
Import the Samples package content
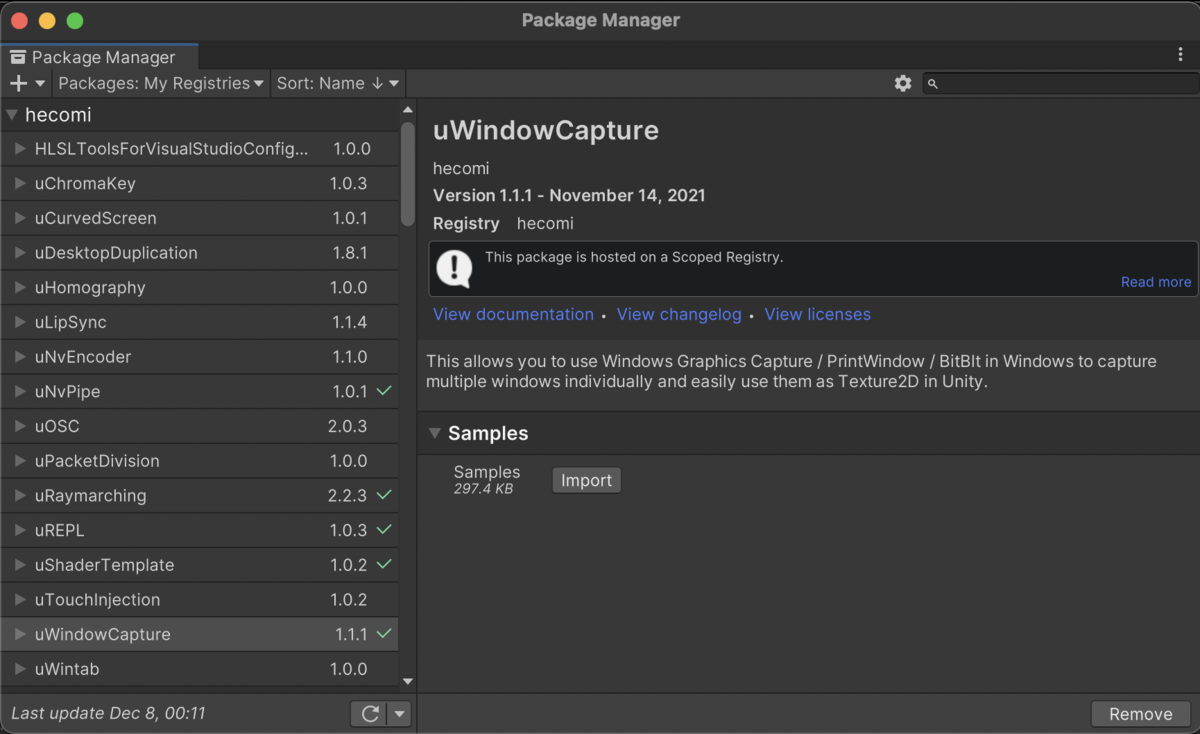pos(586,480)
